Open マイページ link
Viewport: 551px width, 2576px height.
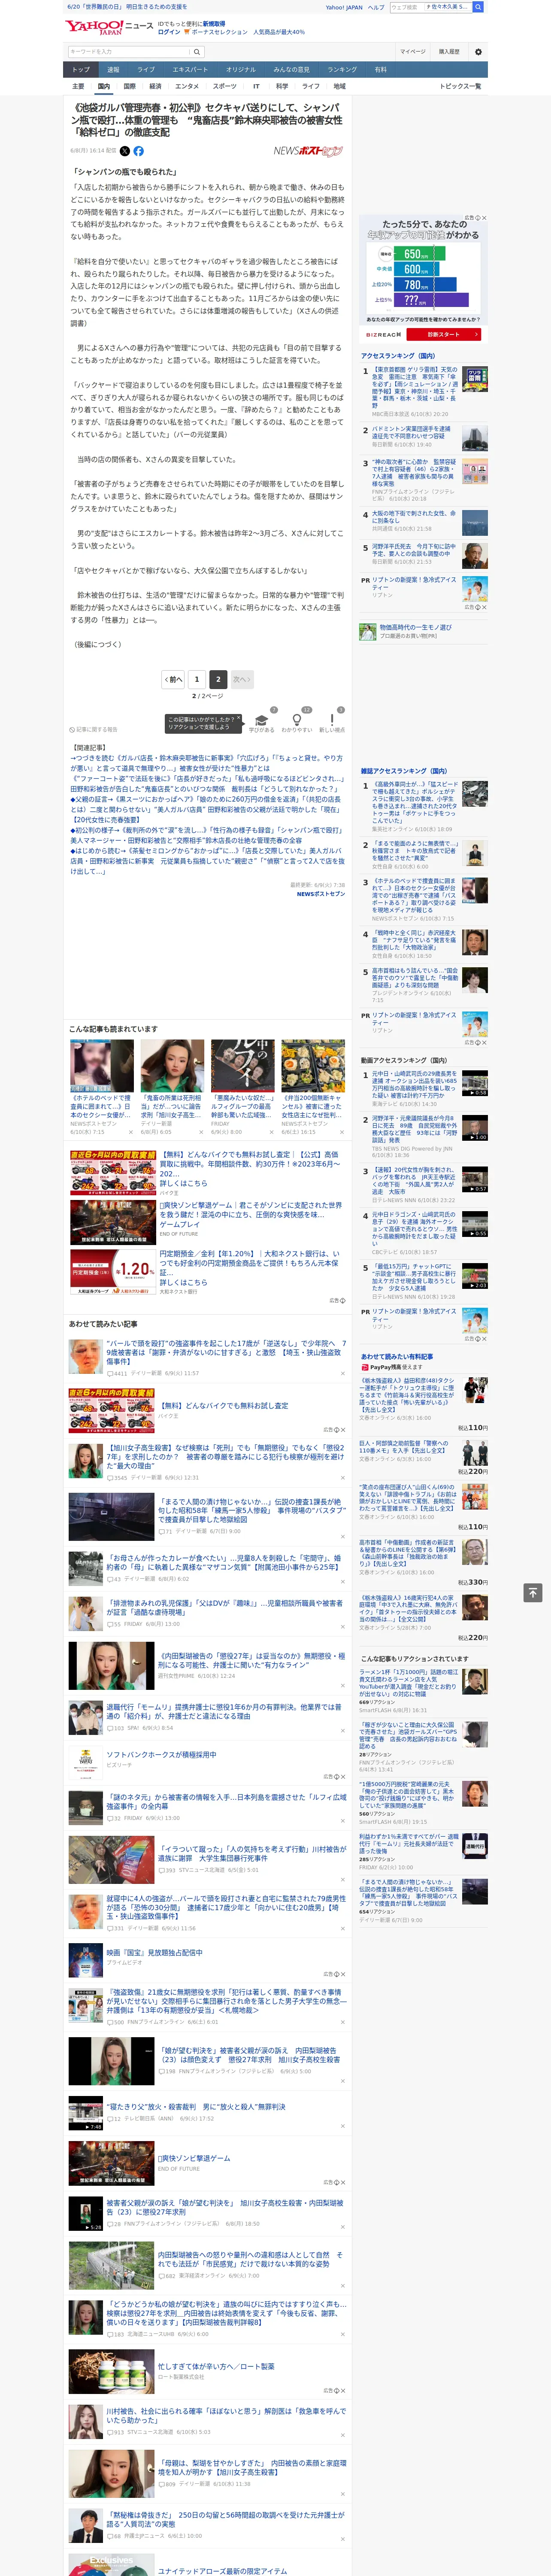click(x=413, y=52)
